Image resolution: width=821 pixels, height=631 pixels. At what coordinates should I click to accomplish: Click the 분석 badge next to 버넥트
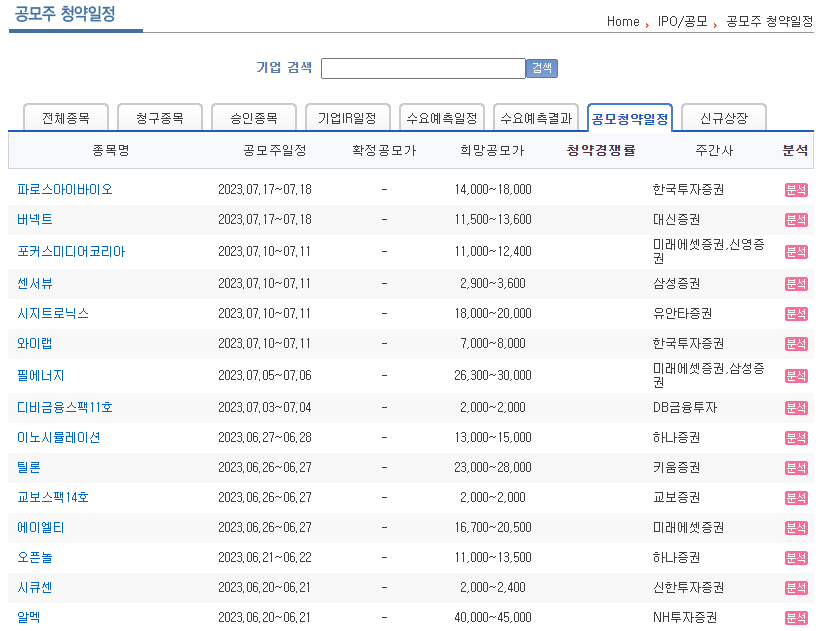click(x=796, y=221)
